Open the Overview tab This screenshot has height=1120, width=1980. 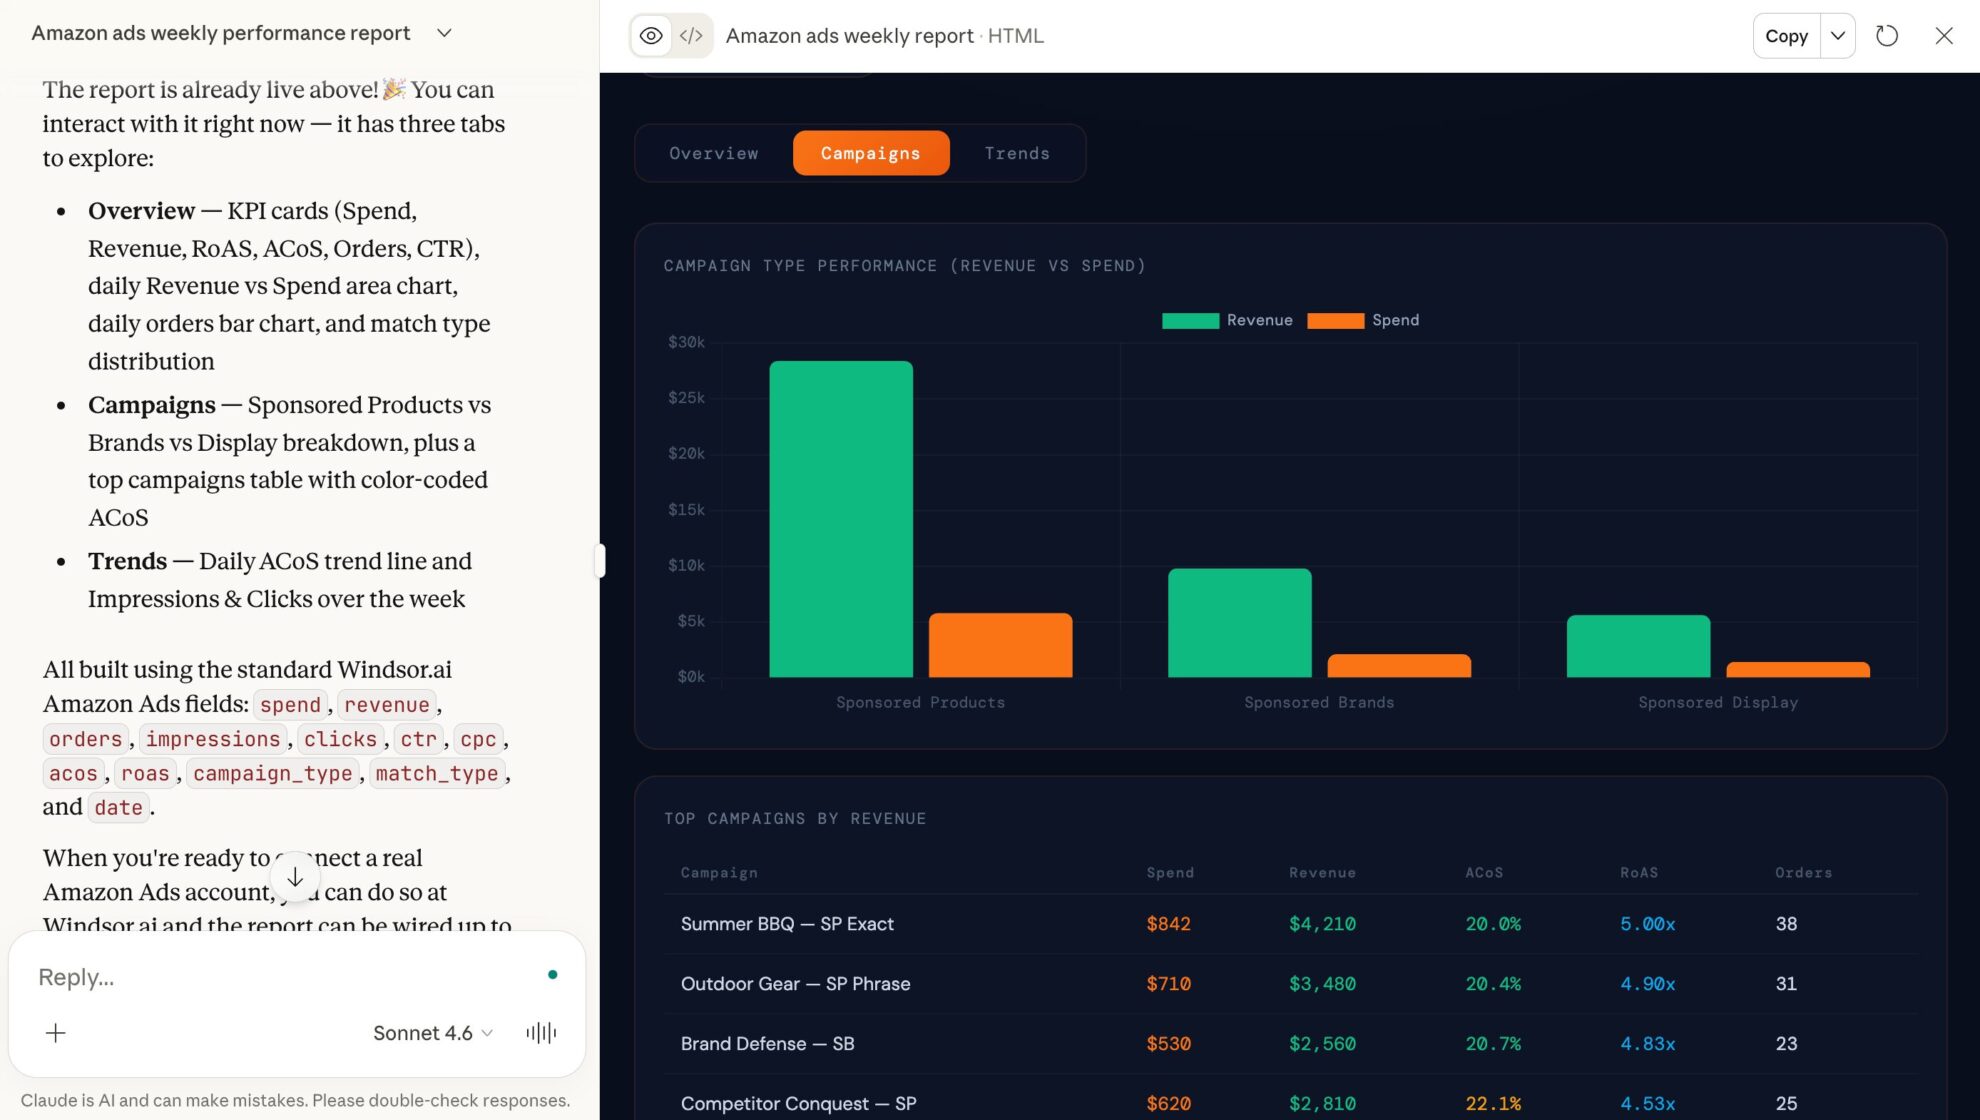[714, 153]
